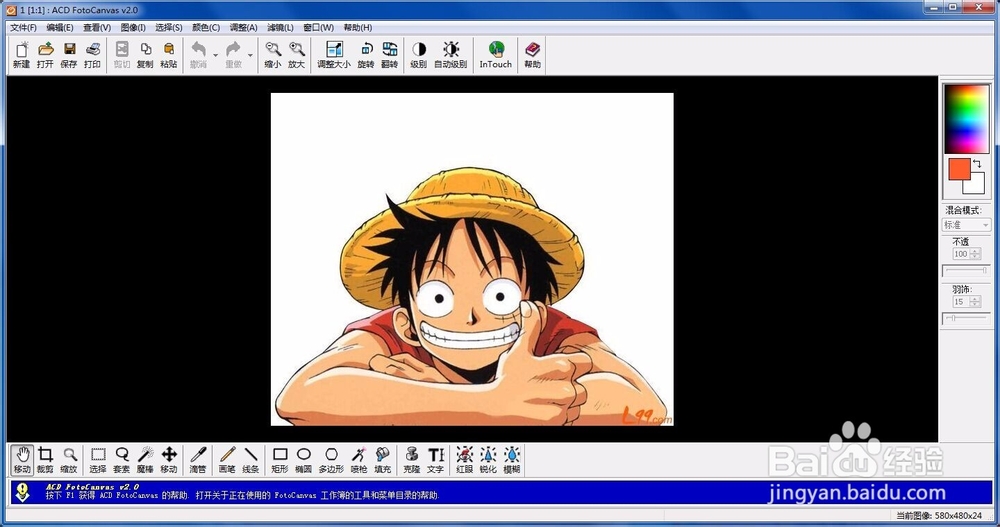
Task: Click the 粘贴 paste icon
Action: [169, 55]
